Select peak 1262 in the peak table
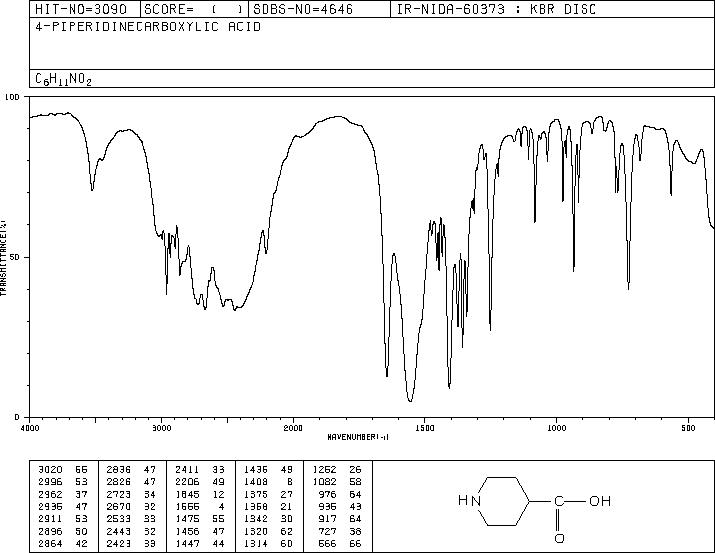Viewport: 715px width, 553px height. point(325,470)
